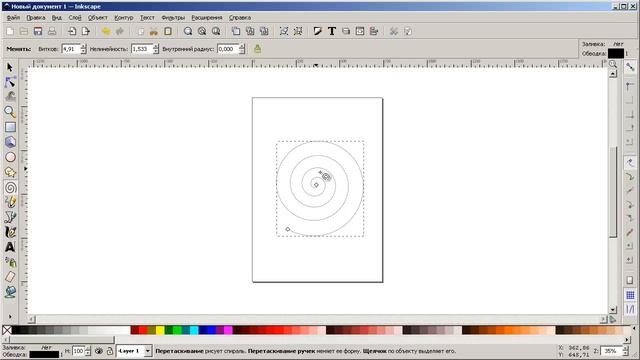Select the 3D Box tool

click(x=10, y=142)
